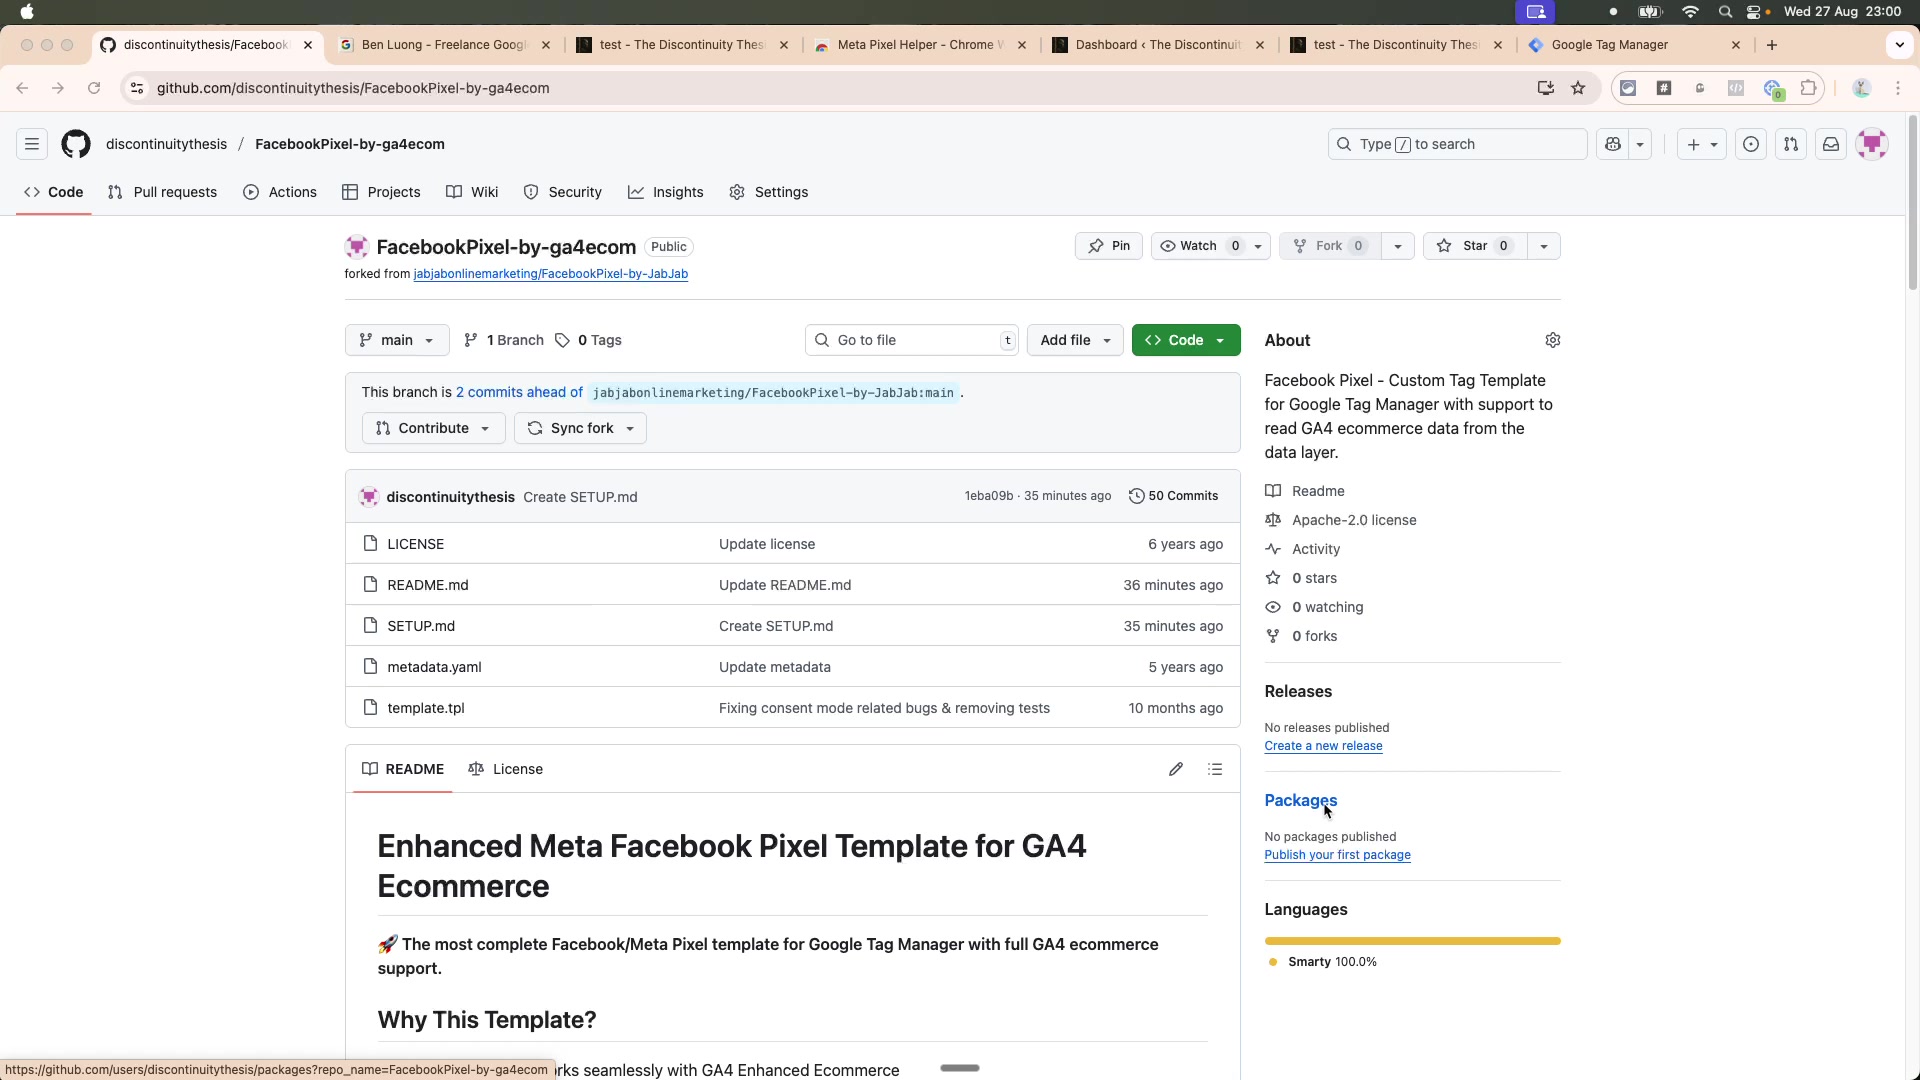Toggle Watch on the repository

[1190, 246]
